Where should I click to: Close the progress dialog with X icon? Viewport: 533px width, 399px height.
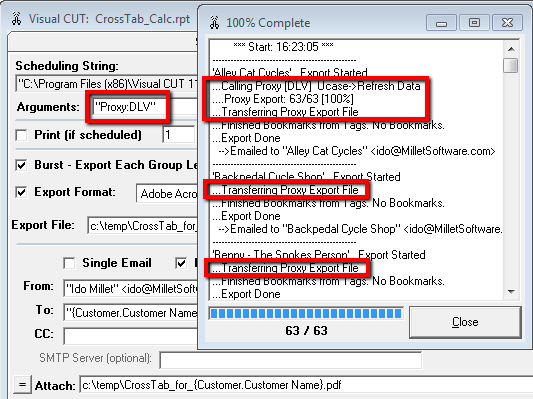click(507, 23)
